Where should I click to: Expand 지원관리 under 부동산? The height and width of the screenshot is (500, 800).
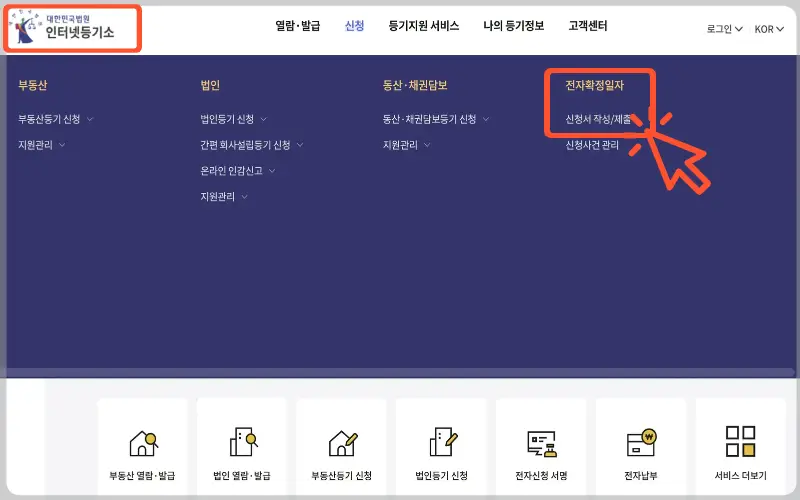click(x=41, y=145)
